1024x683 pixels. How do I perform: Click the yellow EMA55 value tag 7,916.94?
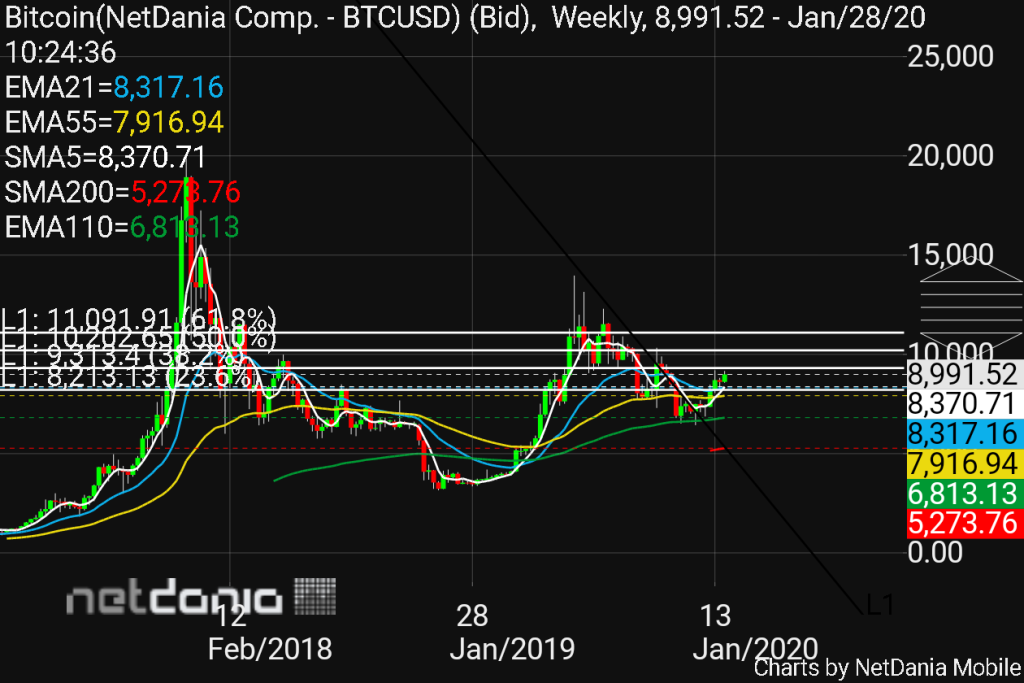click(x=964, y=464)
